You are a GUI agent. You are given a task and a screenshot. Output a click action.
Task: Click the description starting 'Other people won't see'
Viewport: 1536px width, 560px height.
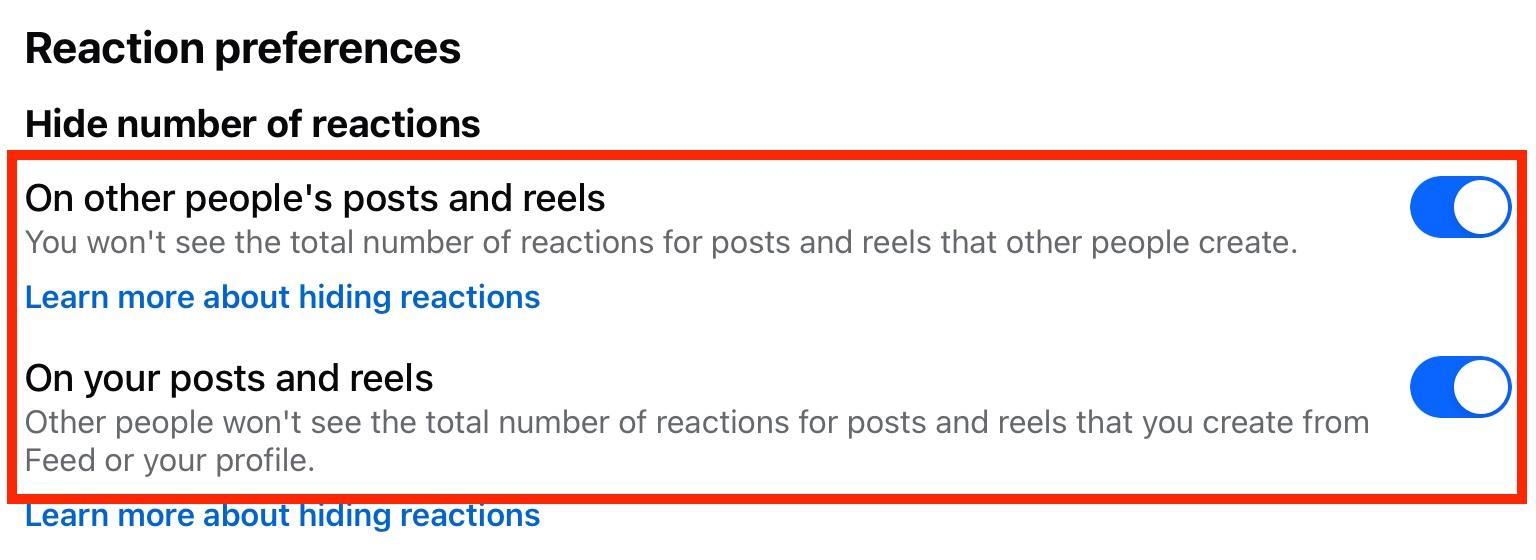click(696, 422)
